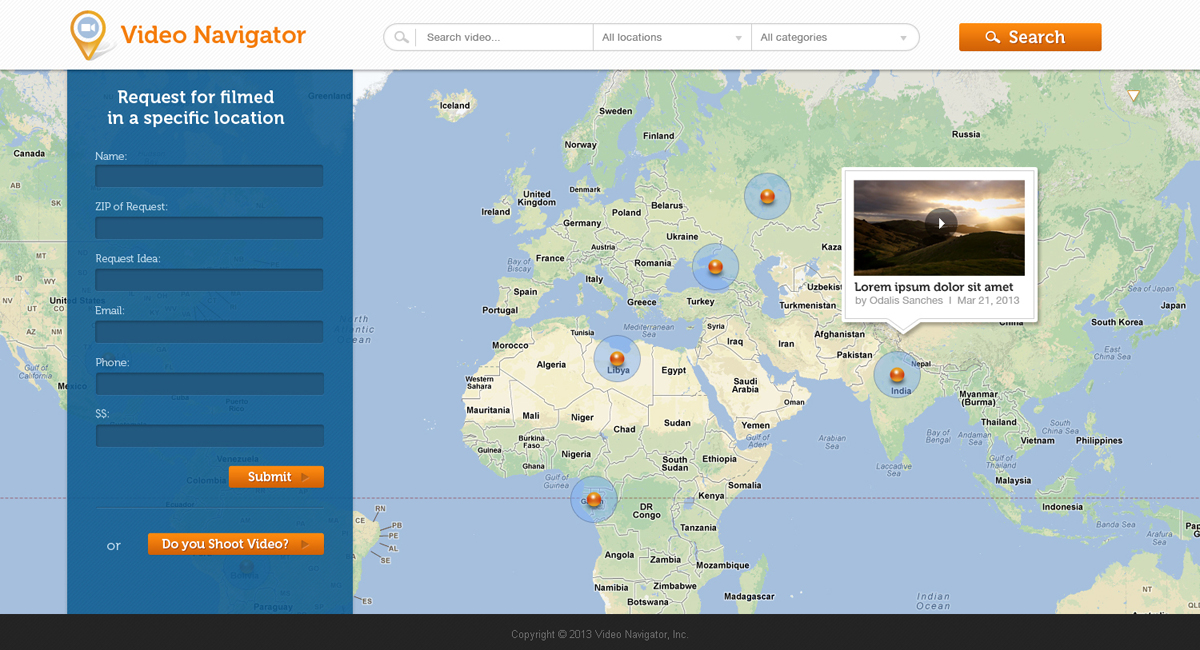Click the $$ input field
1200x650 pixels.
[209, 436]
